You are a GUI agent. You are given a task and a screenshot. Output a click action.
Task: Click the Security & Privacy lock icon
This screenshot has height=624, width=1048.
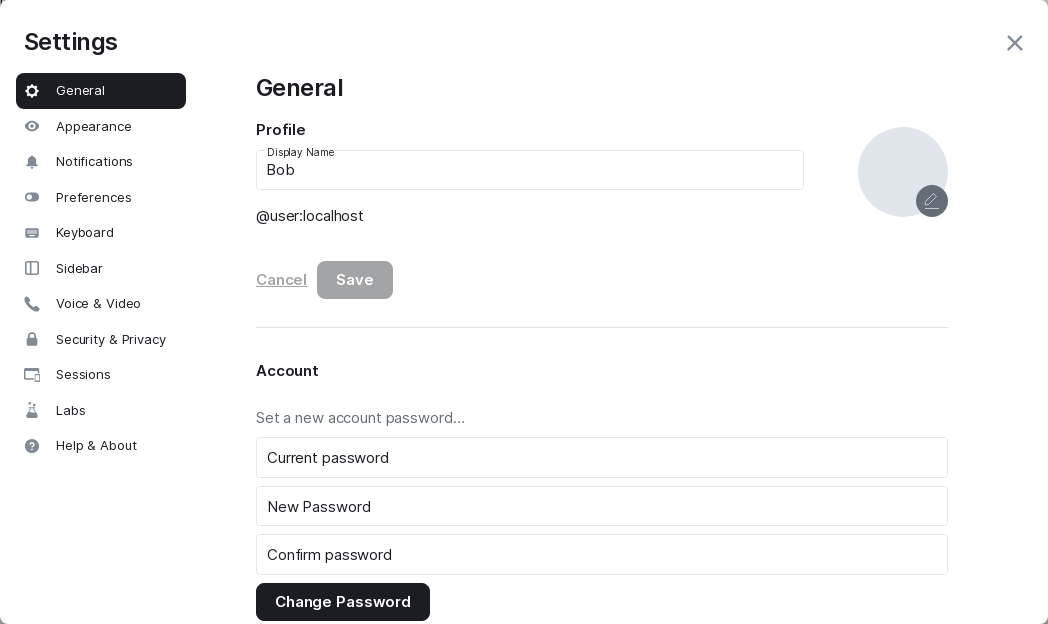(x=32, y=340)
